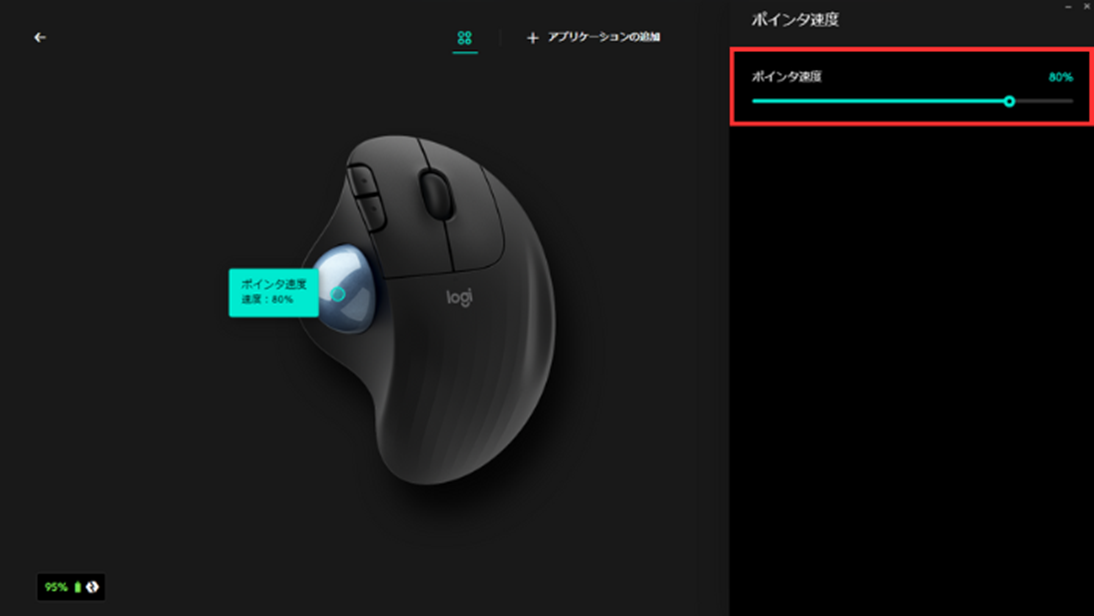
Task: Select the scroll wheel on the mouse image
Action: click(436, 195)
